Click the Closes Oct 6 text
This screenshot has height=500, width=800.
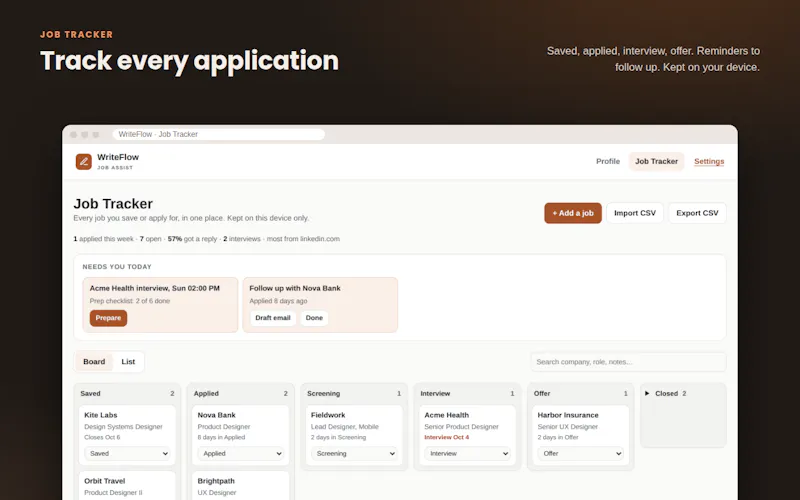tap(102, 437)
